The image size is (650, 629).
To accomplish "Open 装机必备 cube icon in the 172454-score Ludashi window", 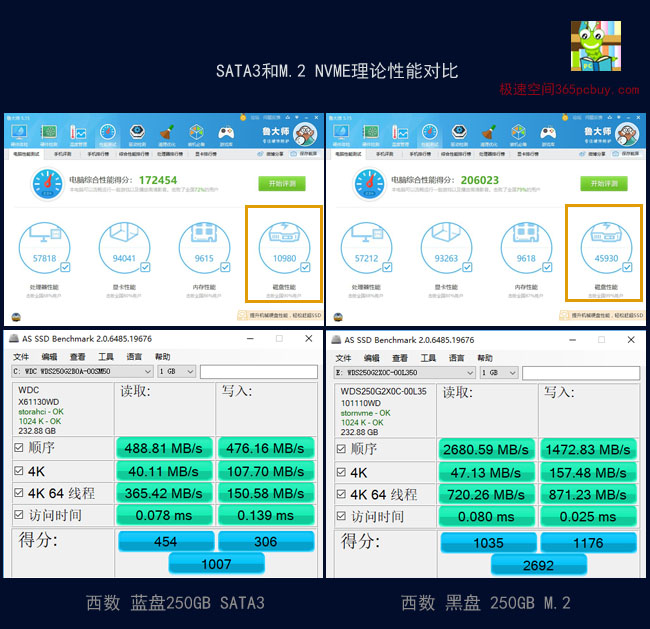I will (x=196, y=134).
